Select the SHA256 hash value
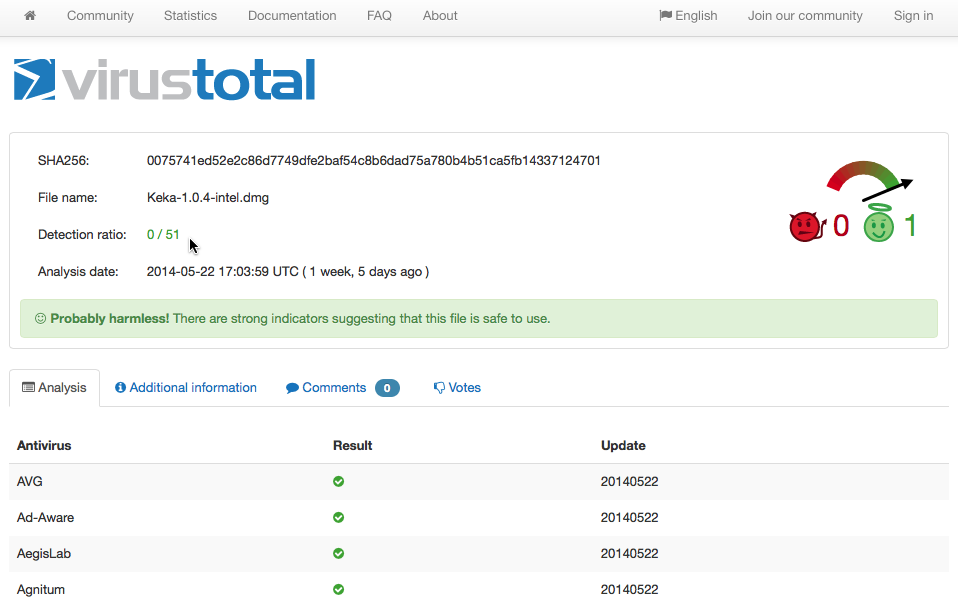Image resolution: width=958 pixels, height=598 pixels. (x=373, y=161)
